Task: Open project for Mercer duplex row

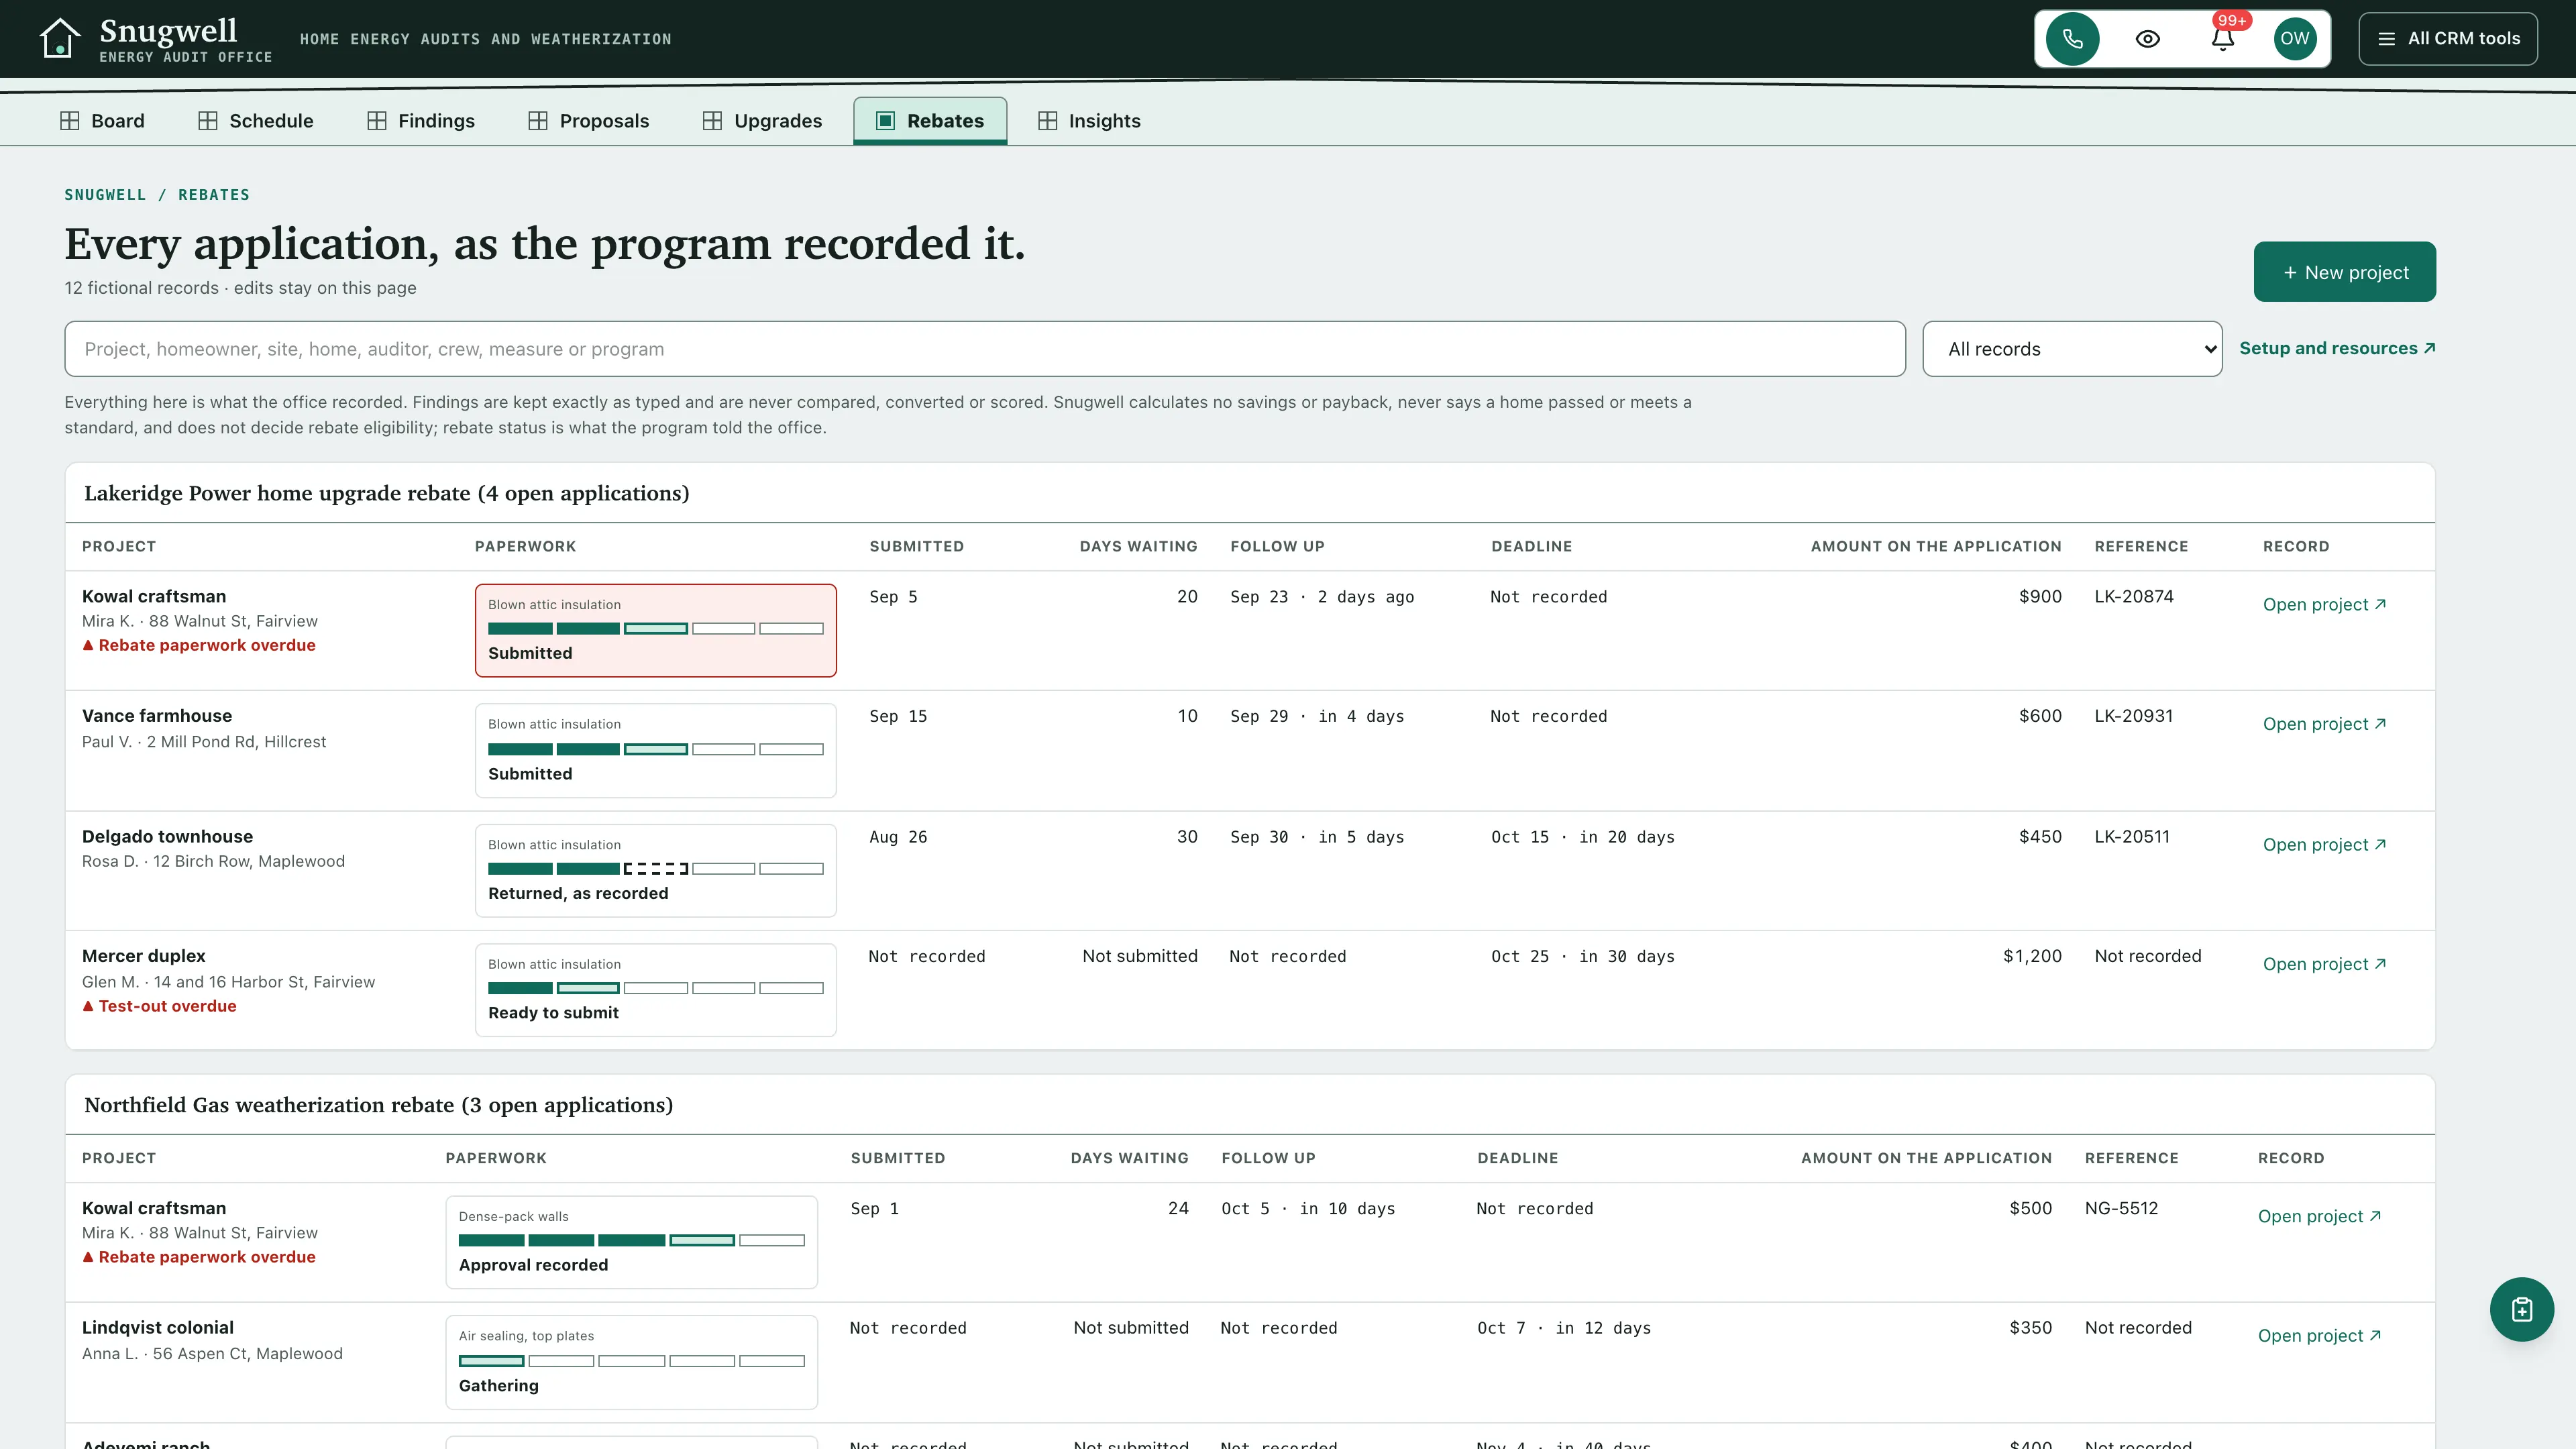Action: tap(2324, 964)
